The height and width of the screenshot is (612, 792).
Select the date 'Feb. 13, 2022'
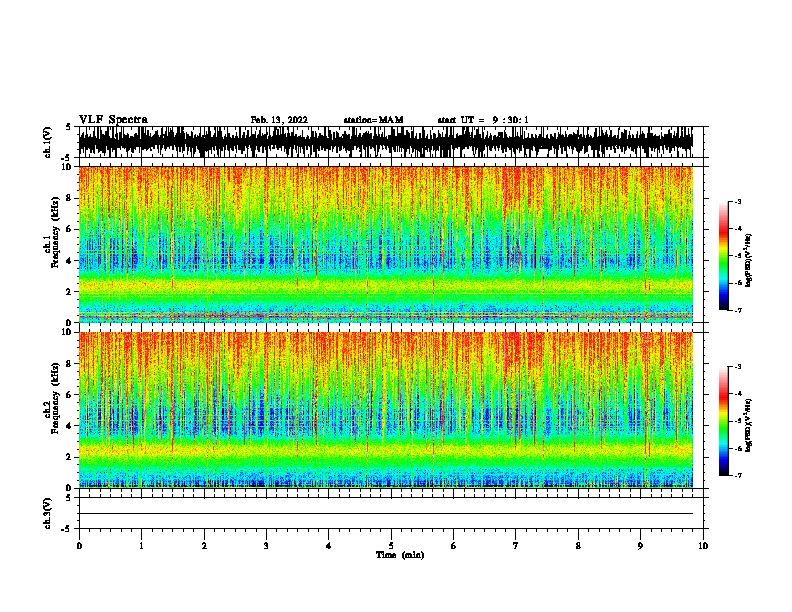tap(279, 120)
